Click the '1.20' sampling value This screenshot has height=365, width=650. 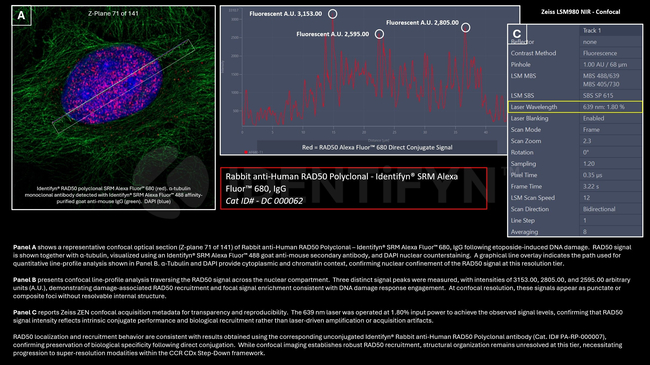(x=589, y=164)
